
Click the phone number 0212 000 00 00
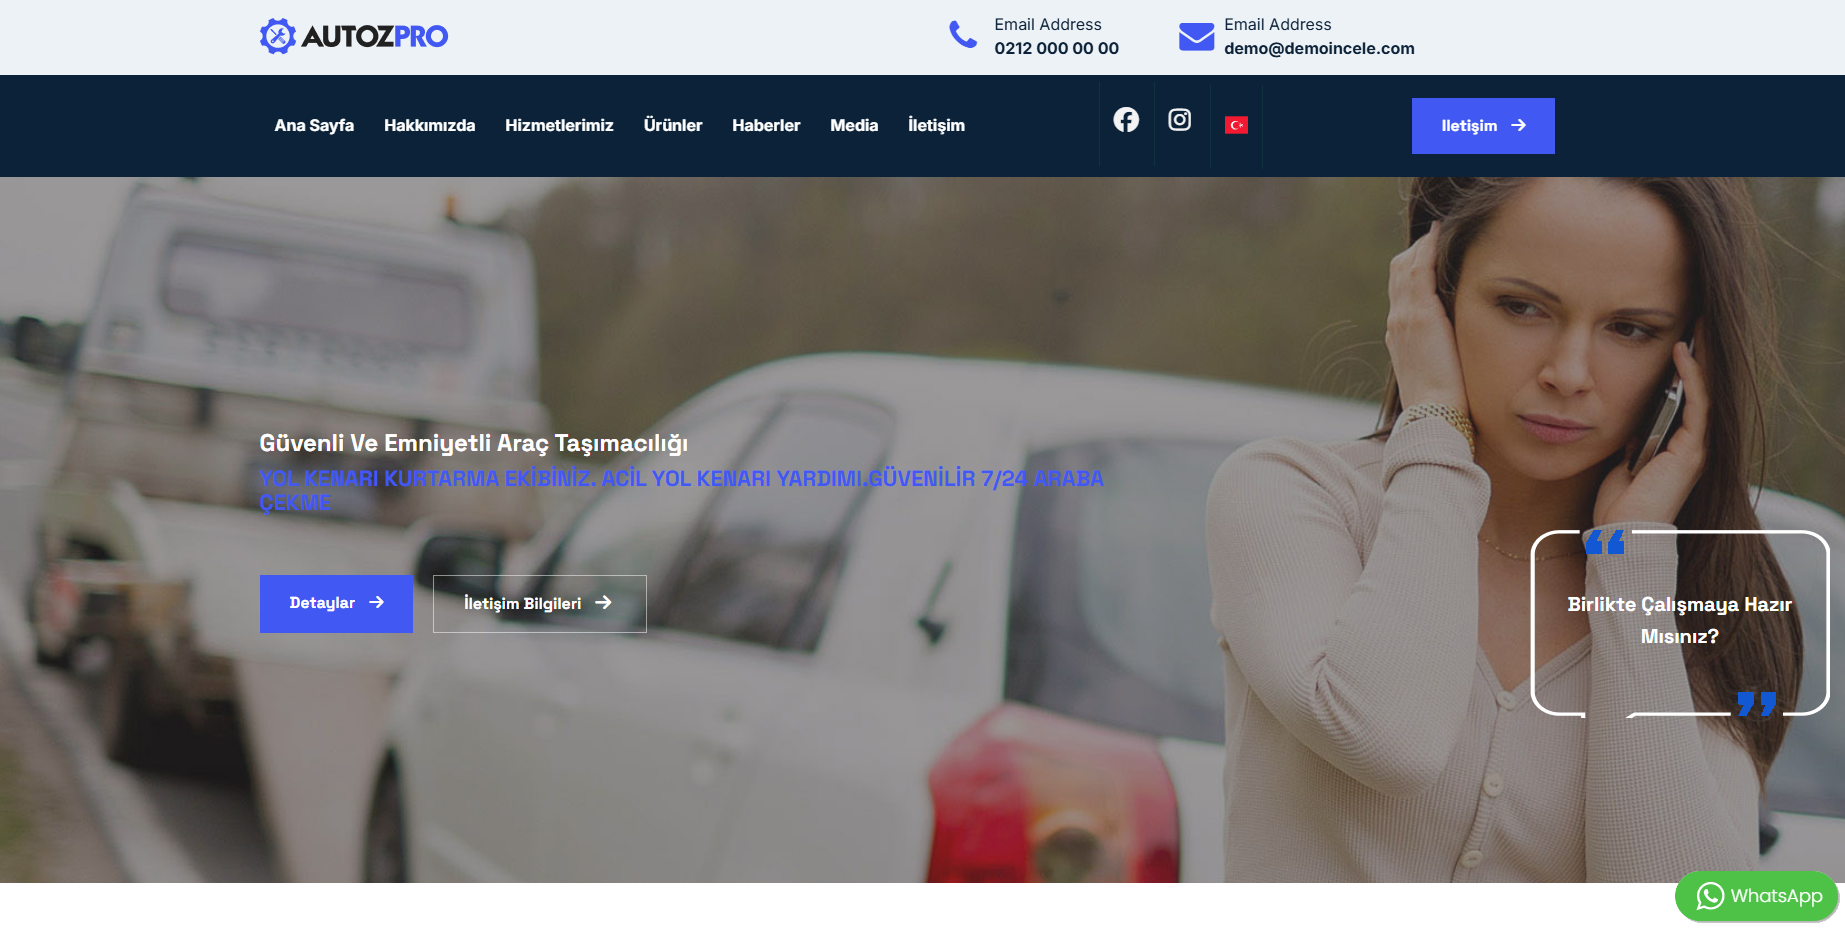tap(1055, 48)
